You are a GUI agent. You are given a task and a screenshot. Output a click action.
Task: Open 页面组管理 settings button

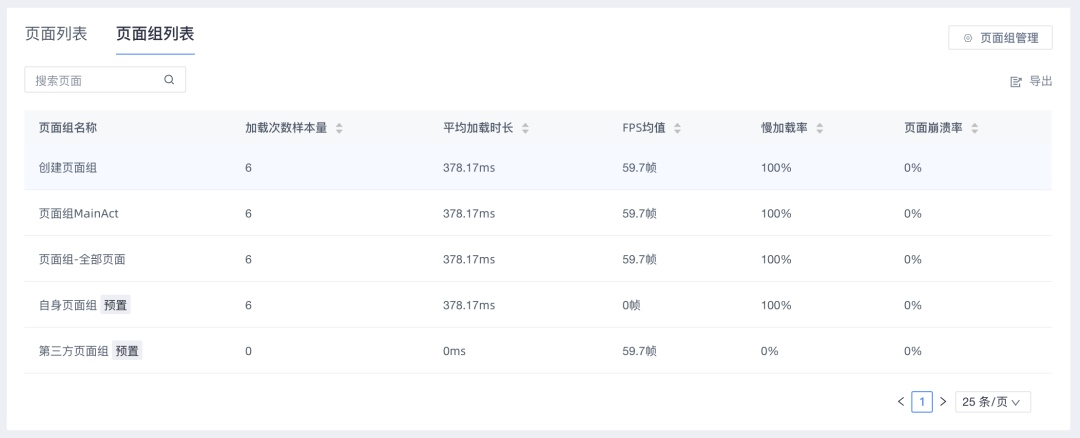[1000, 38]
